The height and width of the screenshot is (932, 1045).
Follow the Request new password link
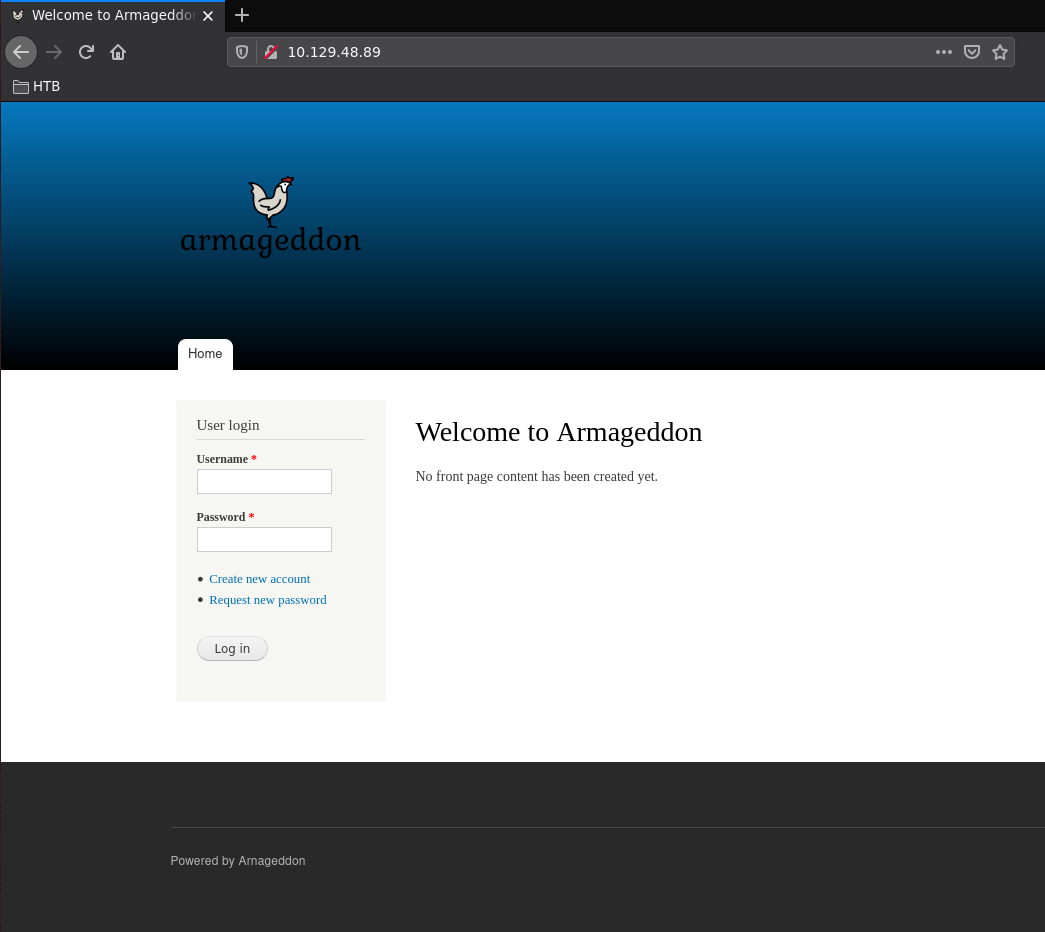pos(267,600)
